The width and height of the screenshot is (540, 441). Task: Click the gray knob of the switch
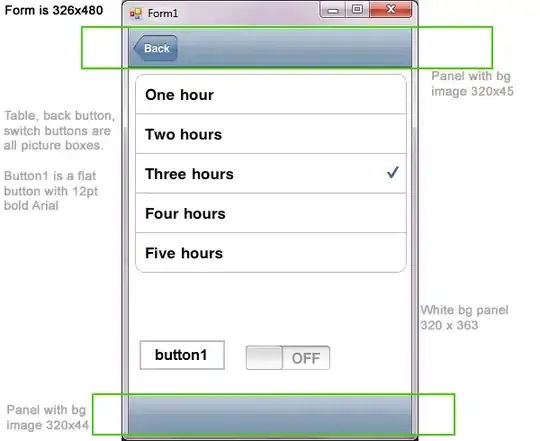click(264, 358)
